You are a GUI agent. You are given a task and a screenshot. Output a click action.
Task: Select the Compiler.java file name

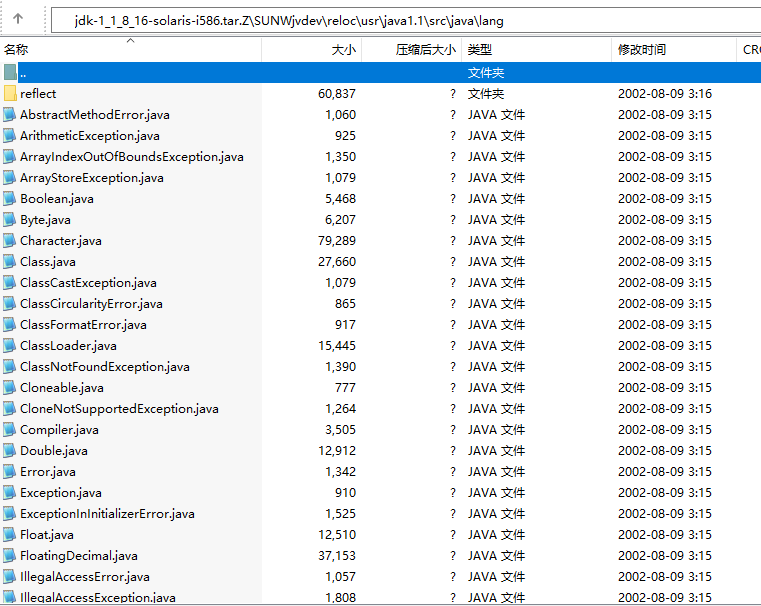click(x=59, y=430)
